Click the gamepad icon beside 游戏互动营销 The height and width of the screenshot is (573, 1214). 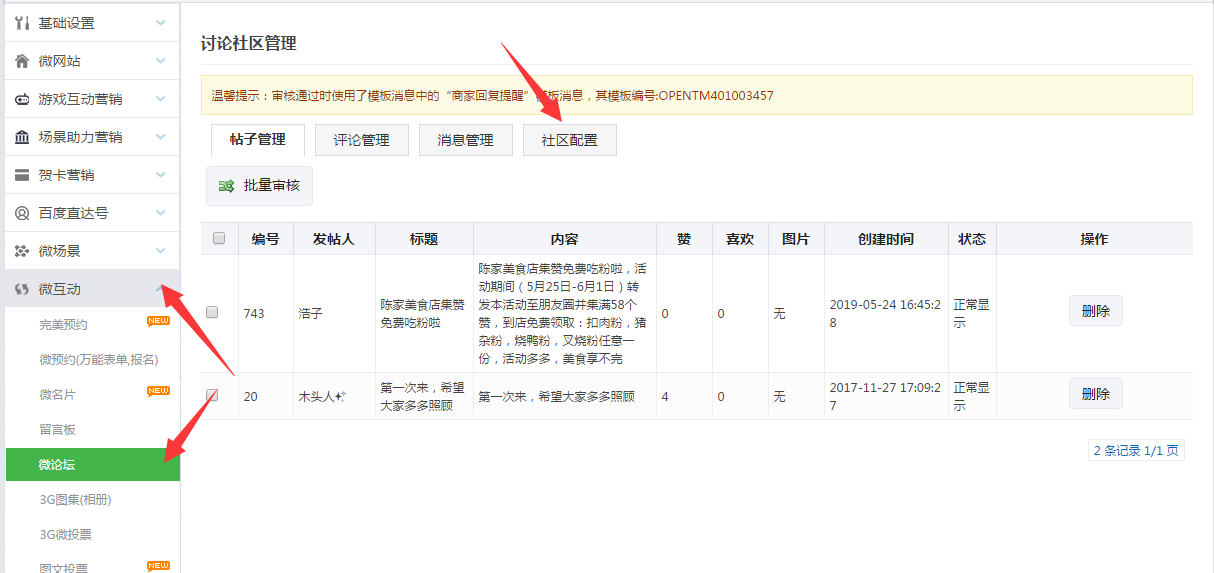coord(22,99)
